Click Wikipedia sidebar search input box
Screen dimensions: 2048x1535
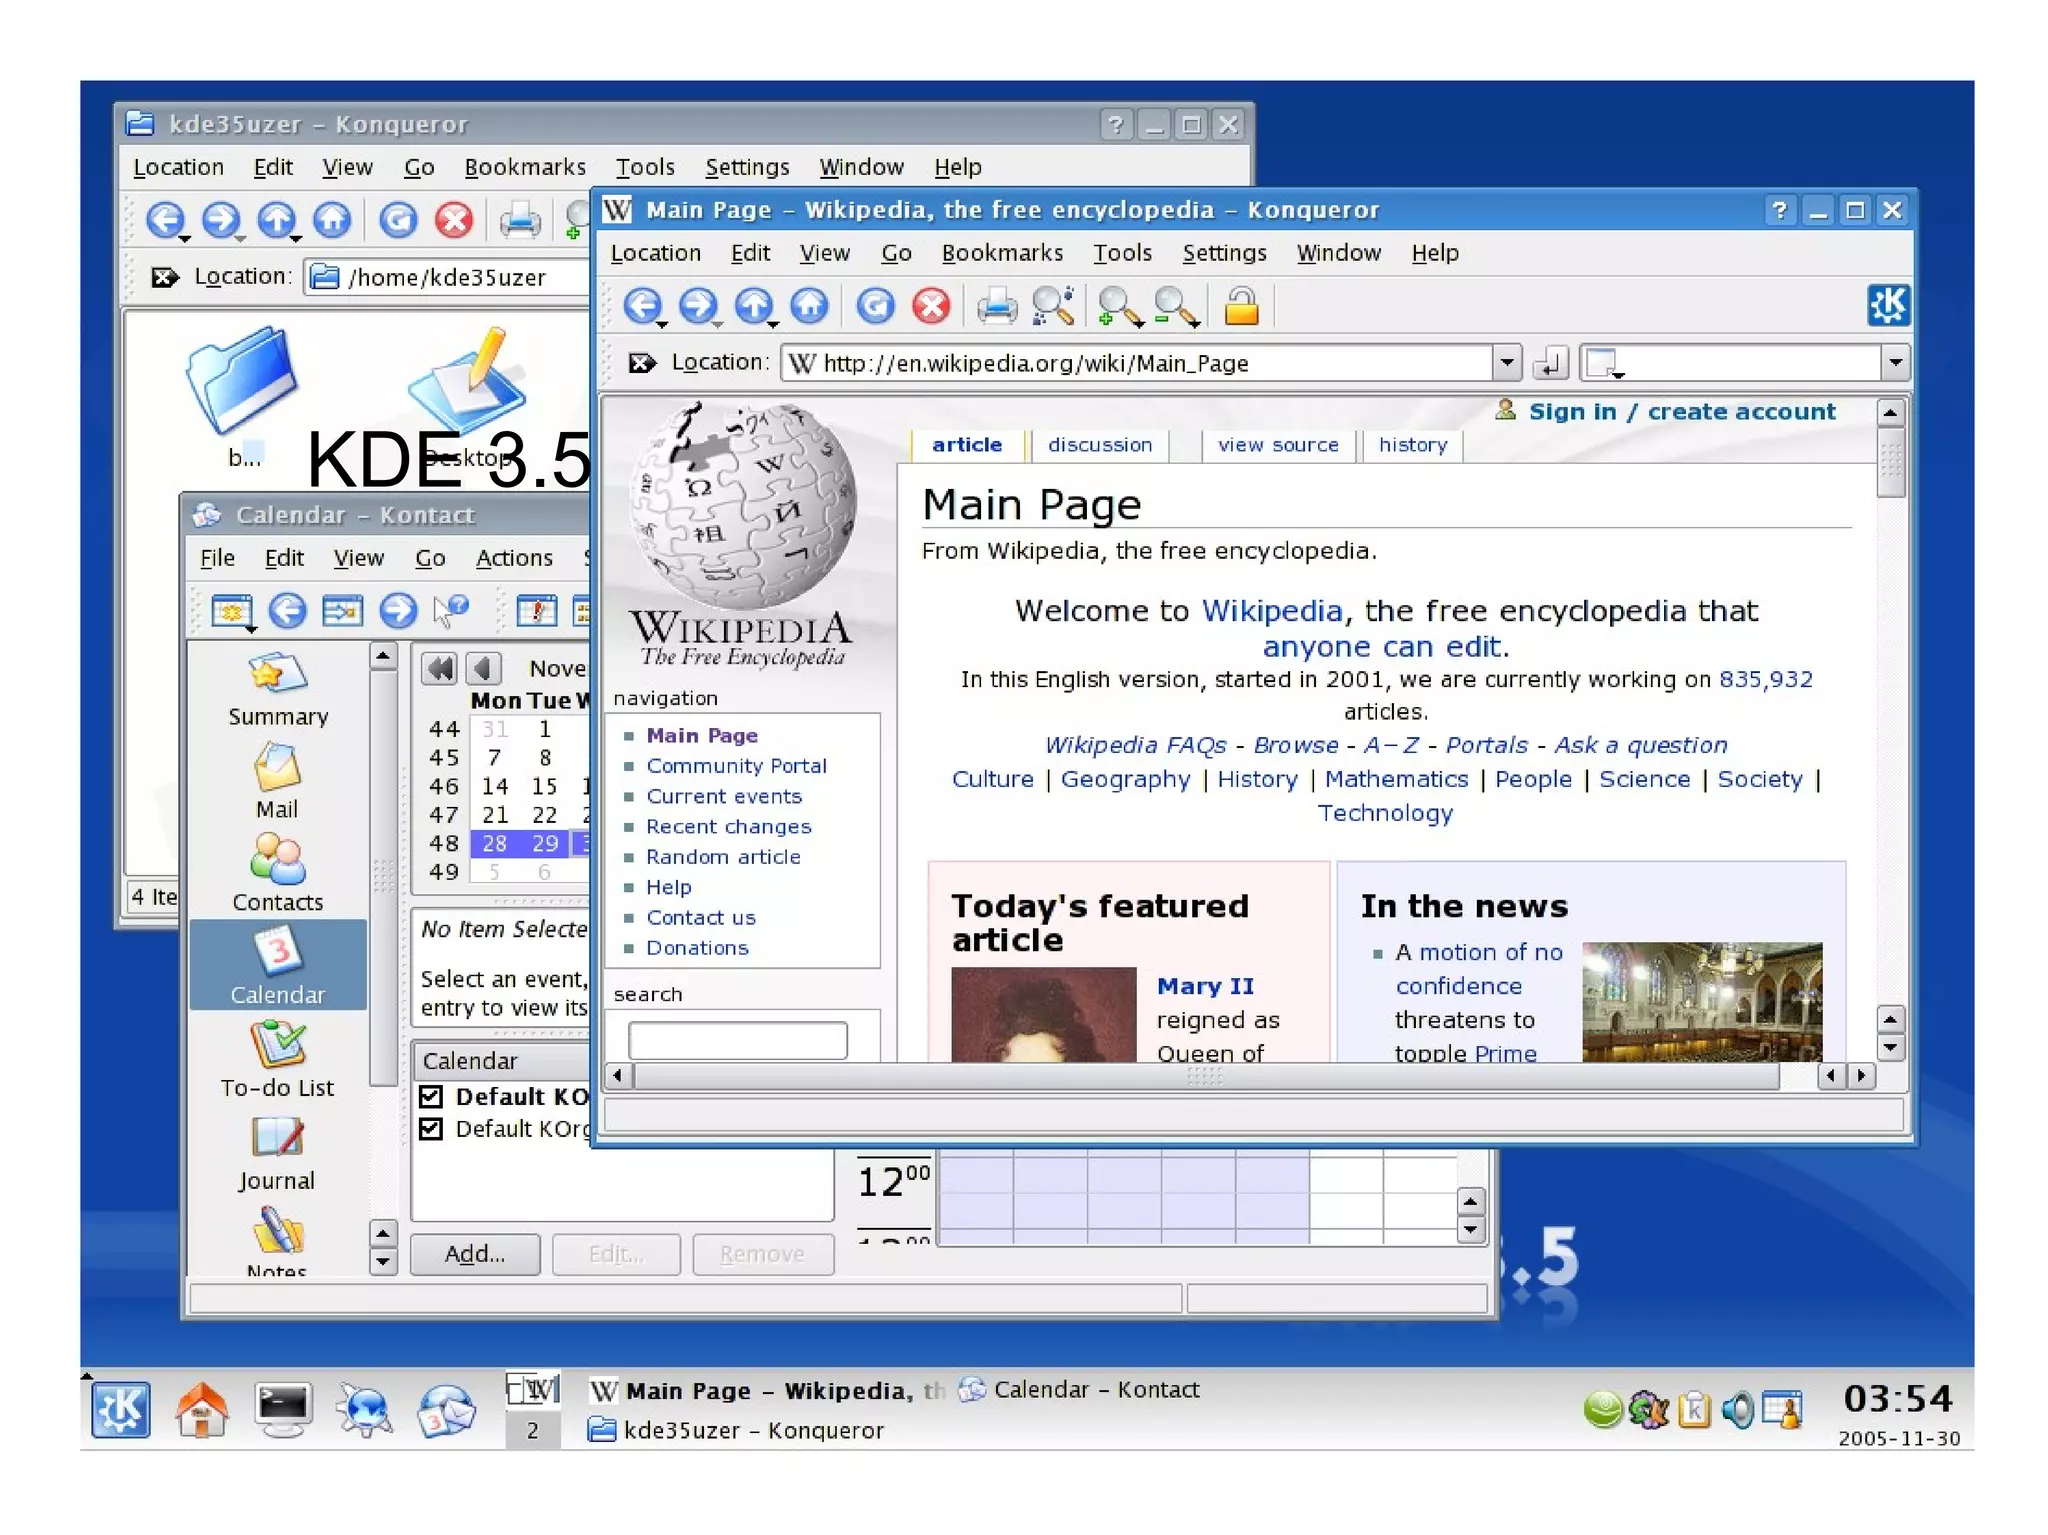tap(738, 1040)
